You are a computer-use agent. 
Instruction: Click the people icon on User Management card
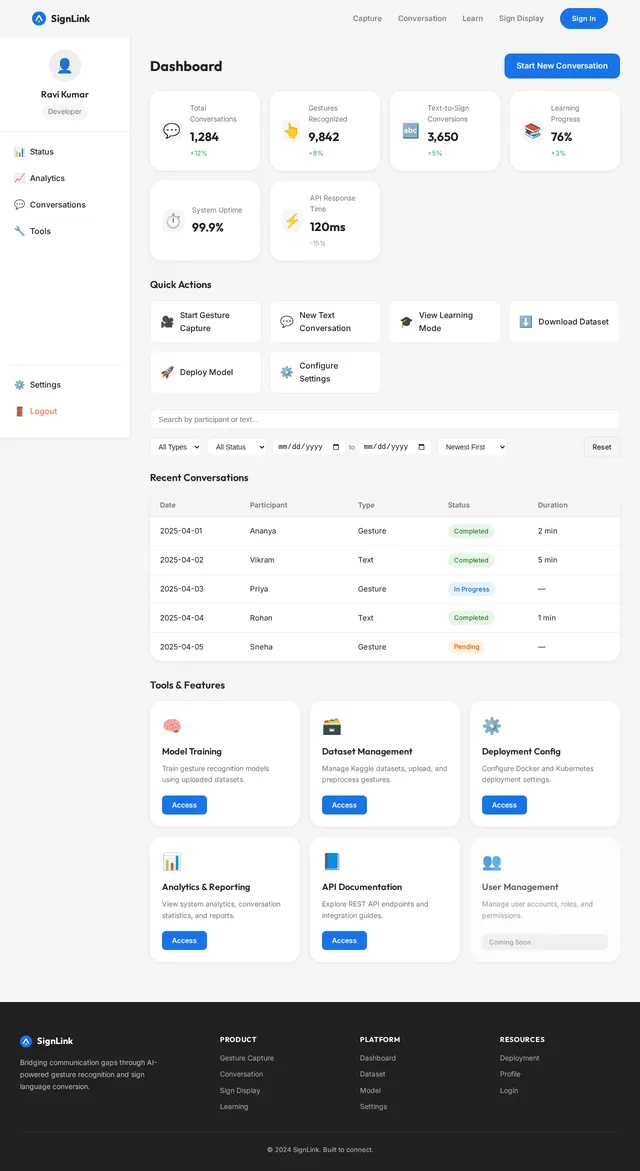[491, 862]
